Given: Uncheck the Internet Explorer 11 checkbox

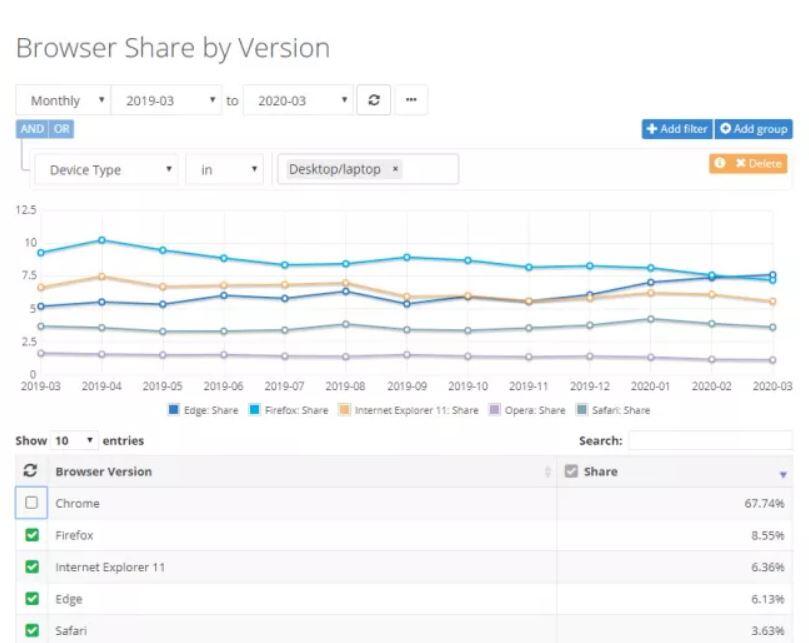Looking at the screenshot, I should (x=31, y=567).
